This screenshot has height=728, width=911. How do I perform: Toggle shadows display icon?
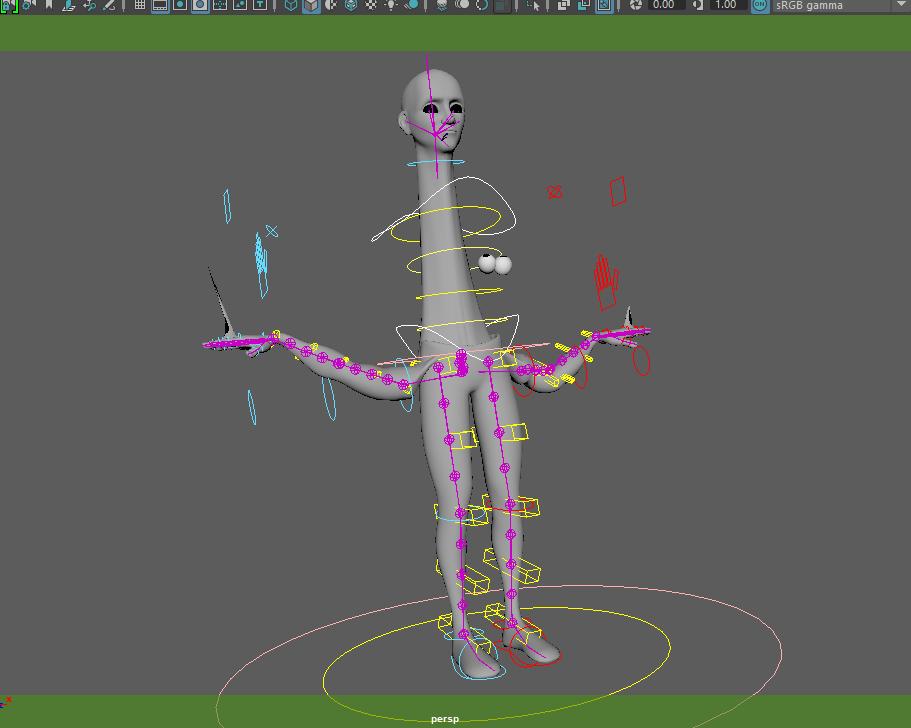[411, 5]
